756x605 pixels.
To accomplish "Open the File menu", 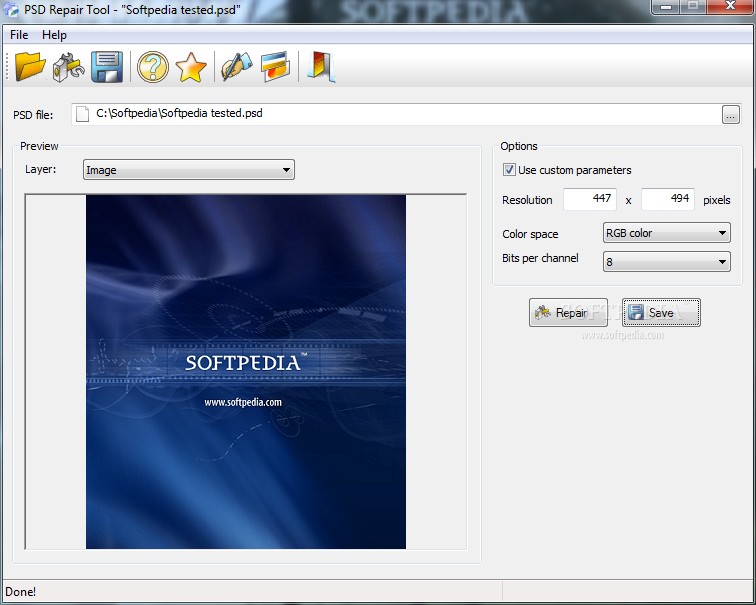I will tap(19, 35).
